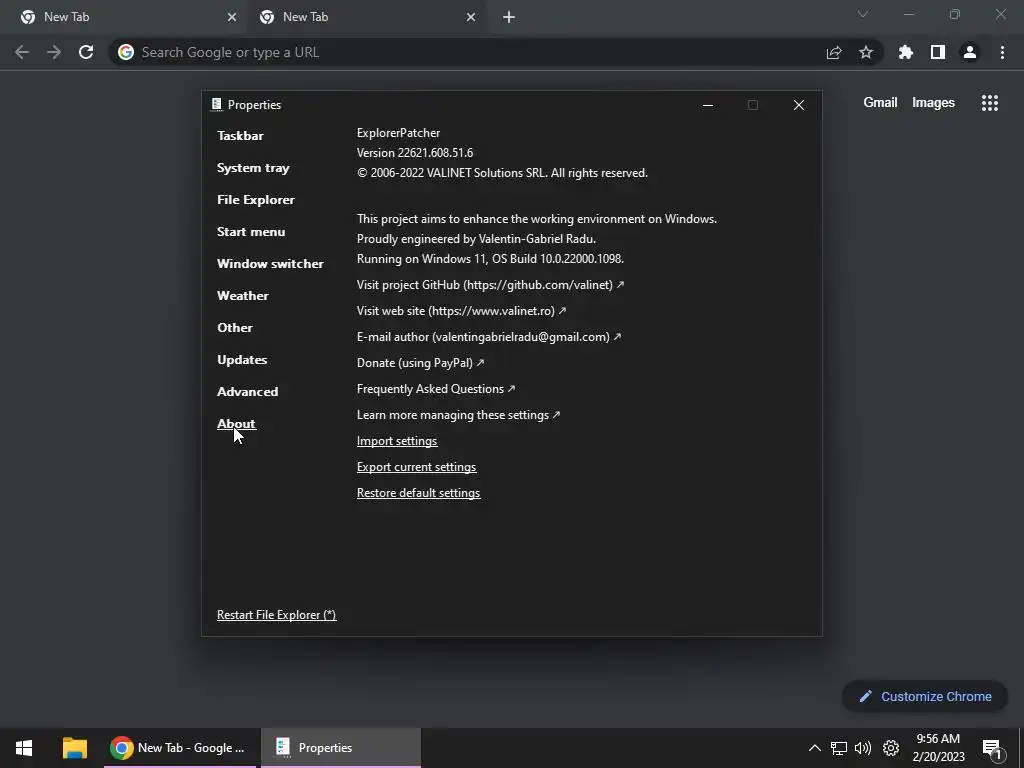This screenshot has width=1024, height=768.
Task: Open Donate using PayPal link
Action: tap(420, 363)
